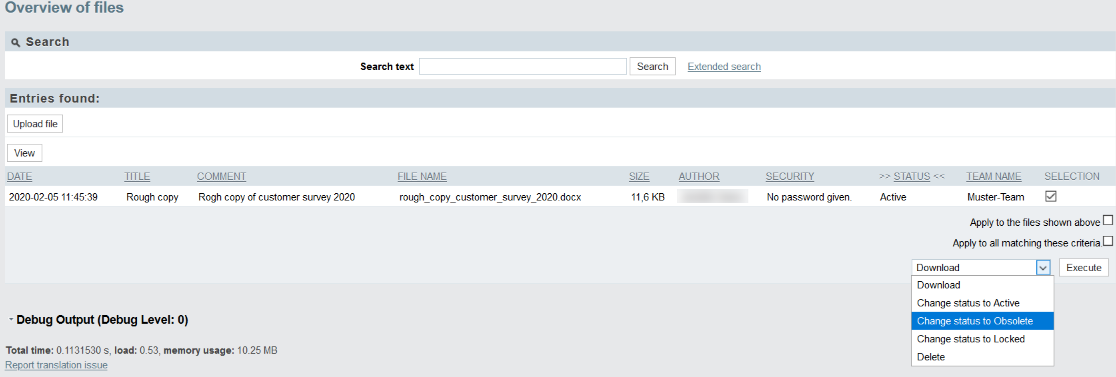Choose 'Change status to Active' option
The height and width of the screenshot is (377, 1116).
982,303
